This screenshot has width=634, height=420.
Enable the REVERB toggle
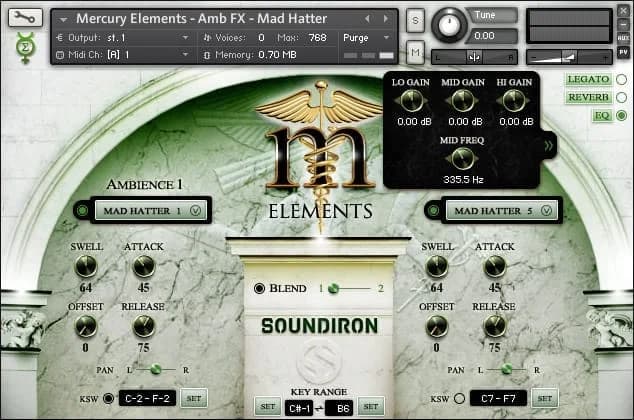pos(621,97)
